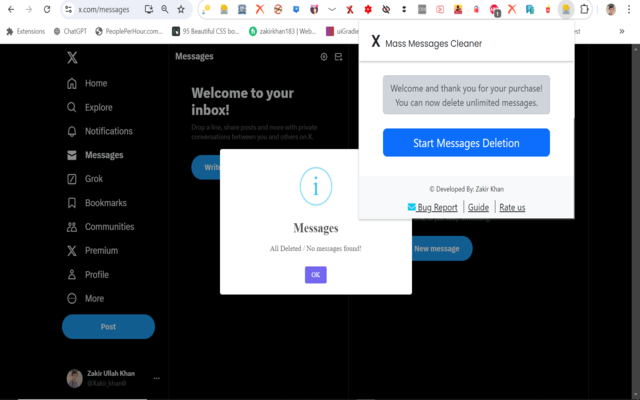Click OK in the Messages dialog
Image resolution: width=640 pixels, height=400 pixels.
pyautogui.click(x=316, y=275)
